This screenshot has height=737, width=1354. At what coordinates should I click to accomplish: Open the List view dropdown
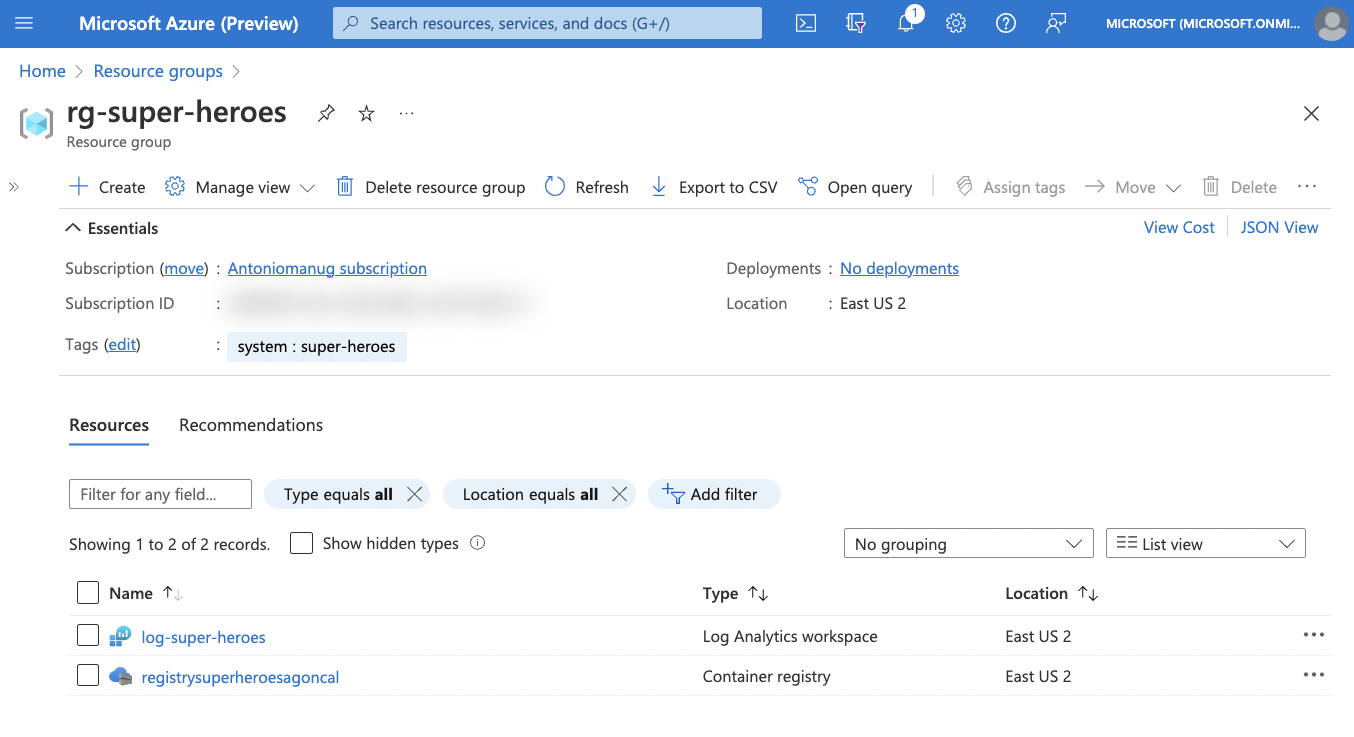[x=1206, y=544]
